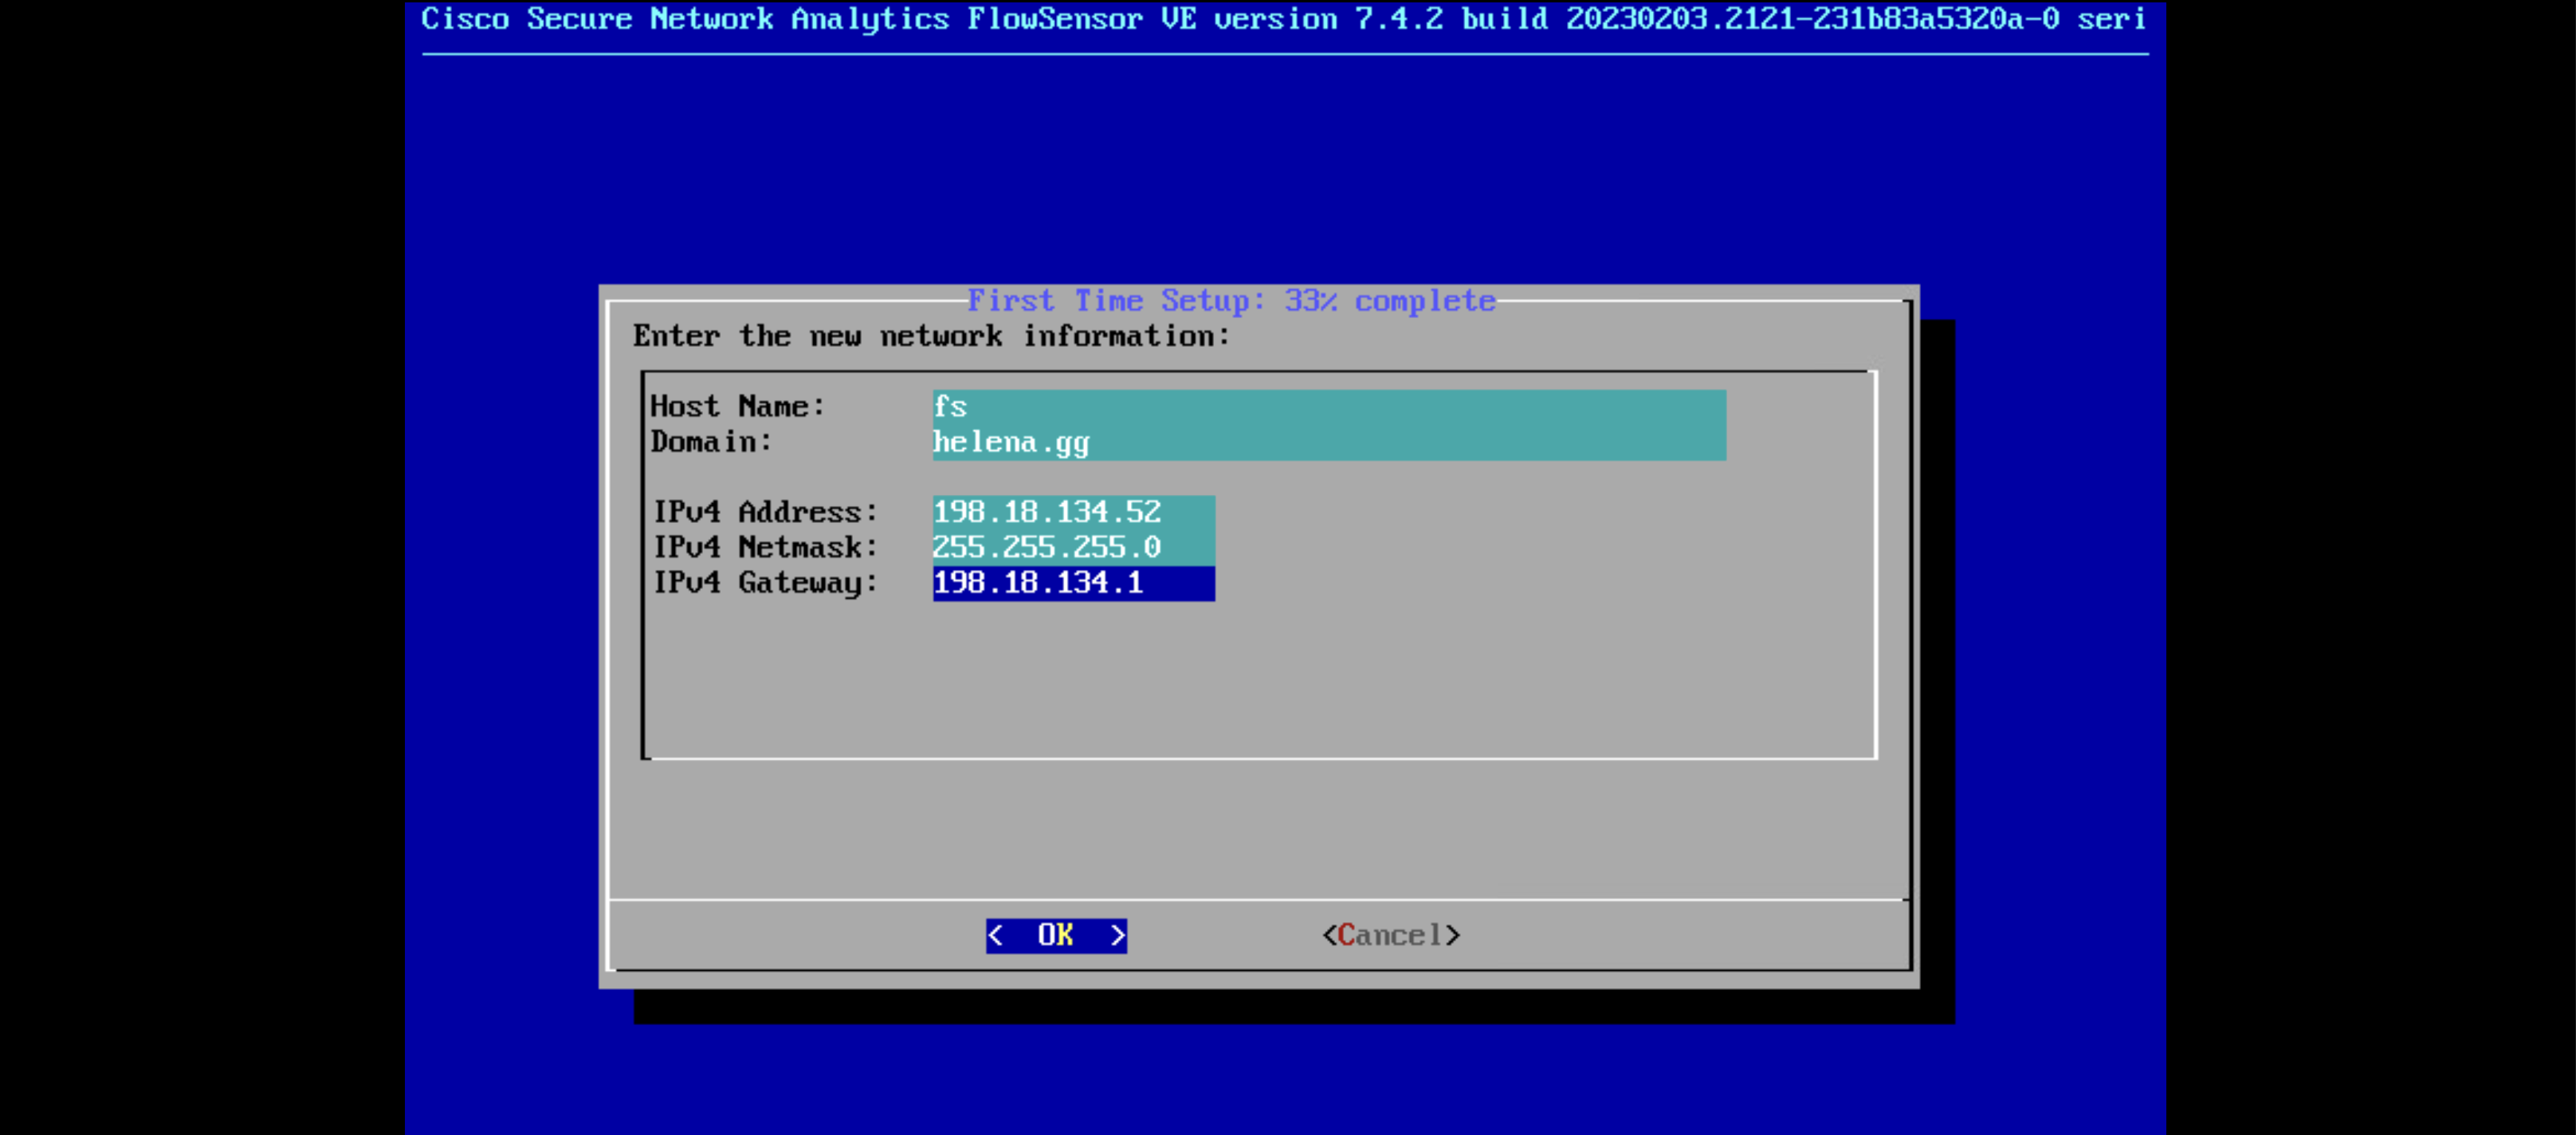
Task: Click the Domain label text
Action: 711,442
